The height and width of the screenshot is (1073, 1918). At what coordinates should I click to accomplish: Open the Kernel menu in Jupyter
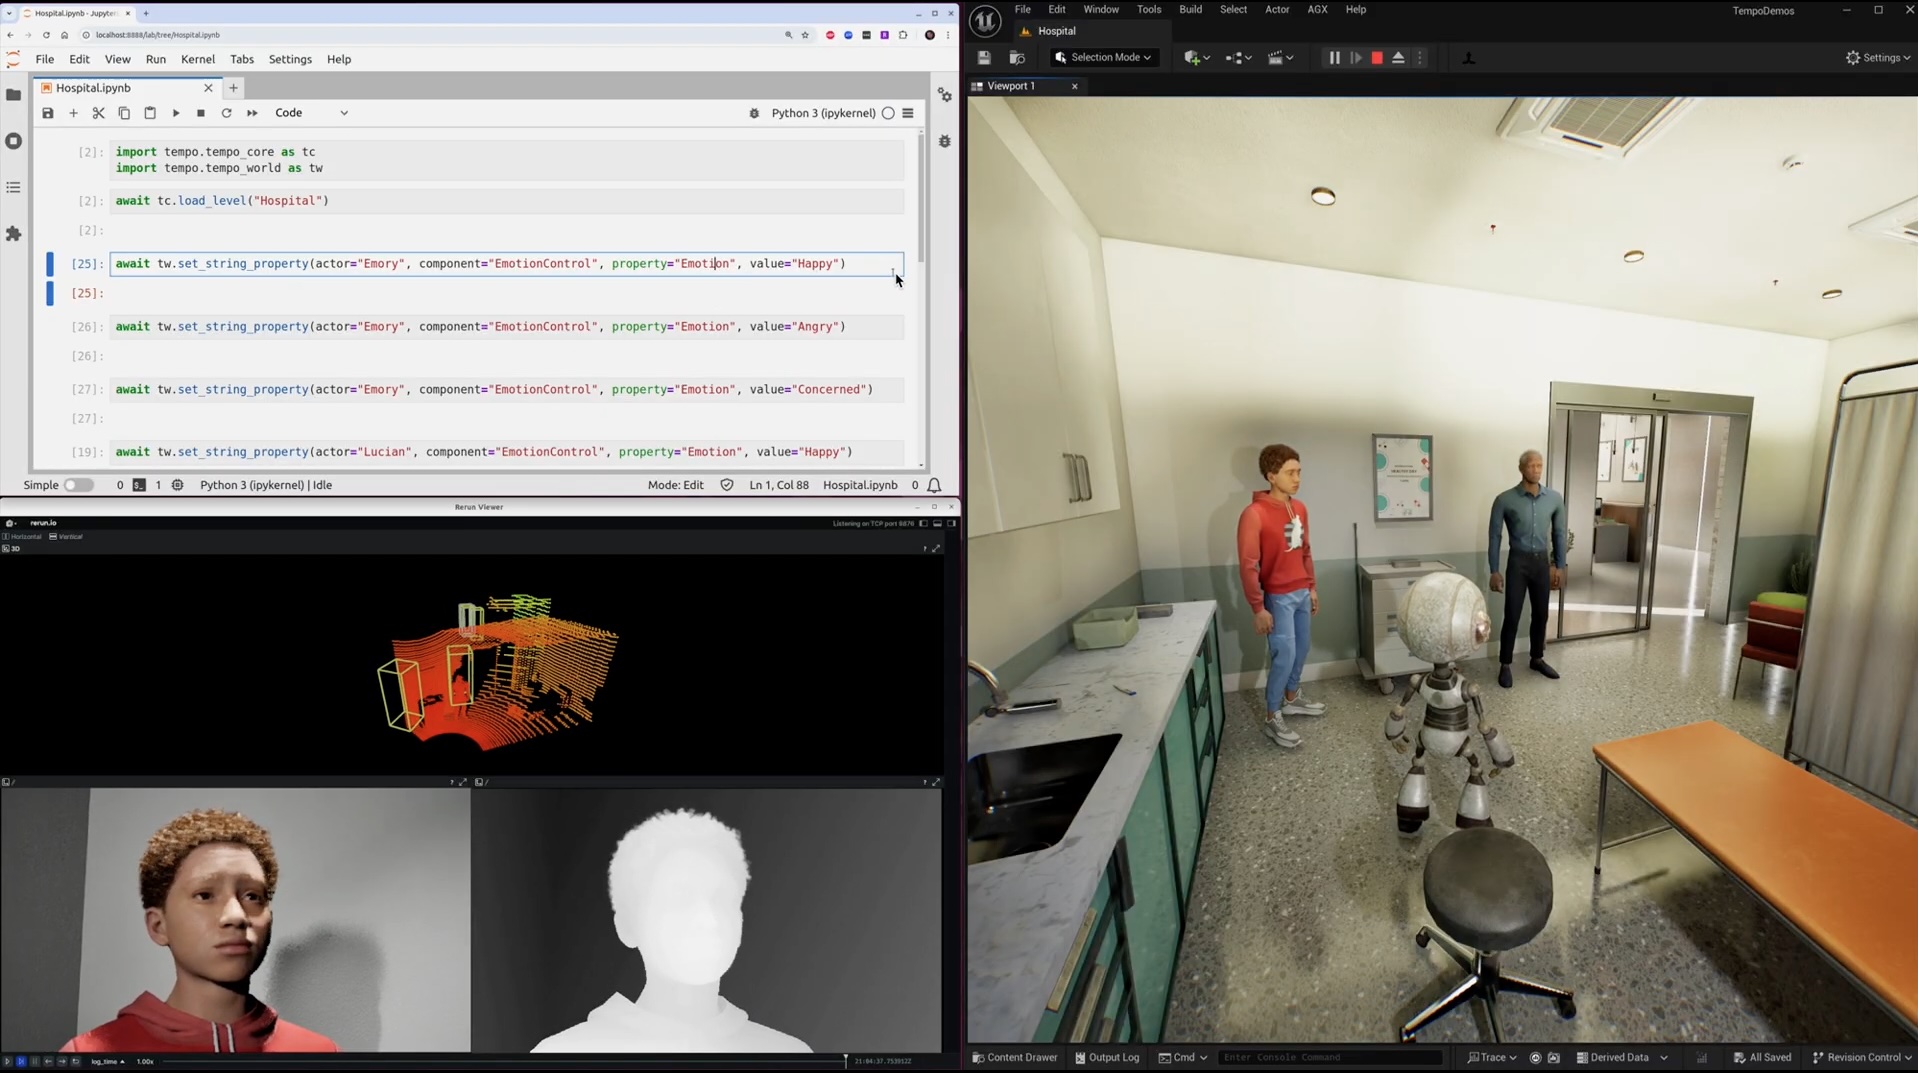(197, 59)
